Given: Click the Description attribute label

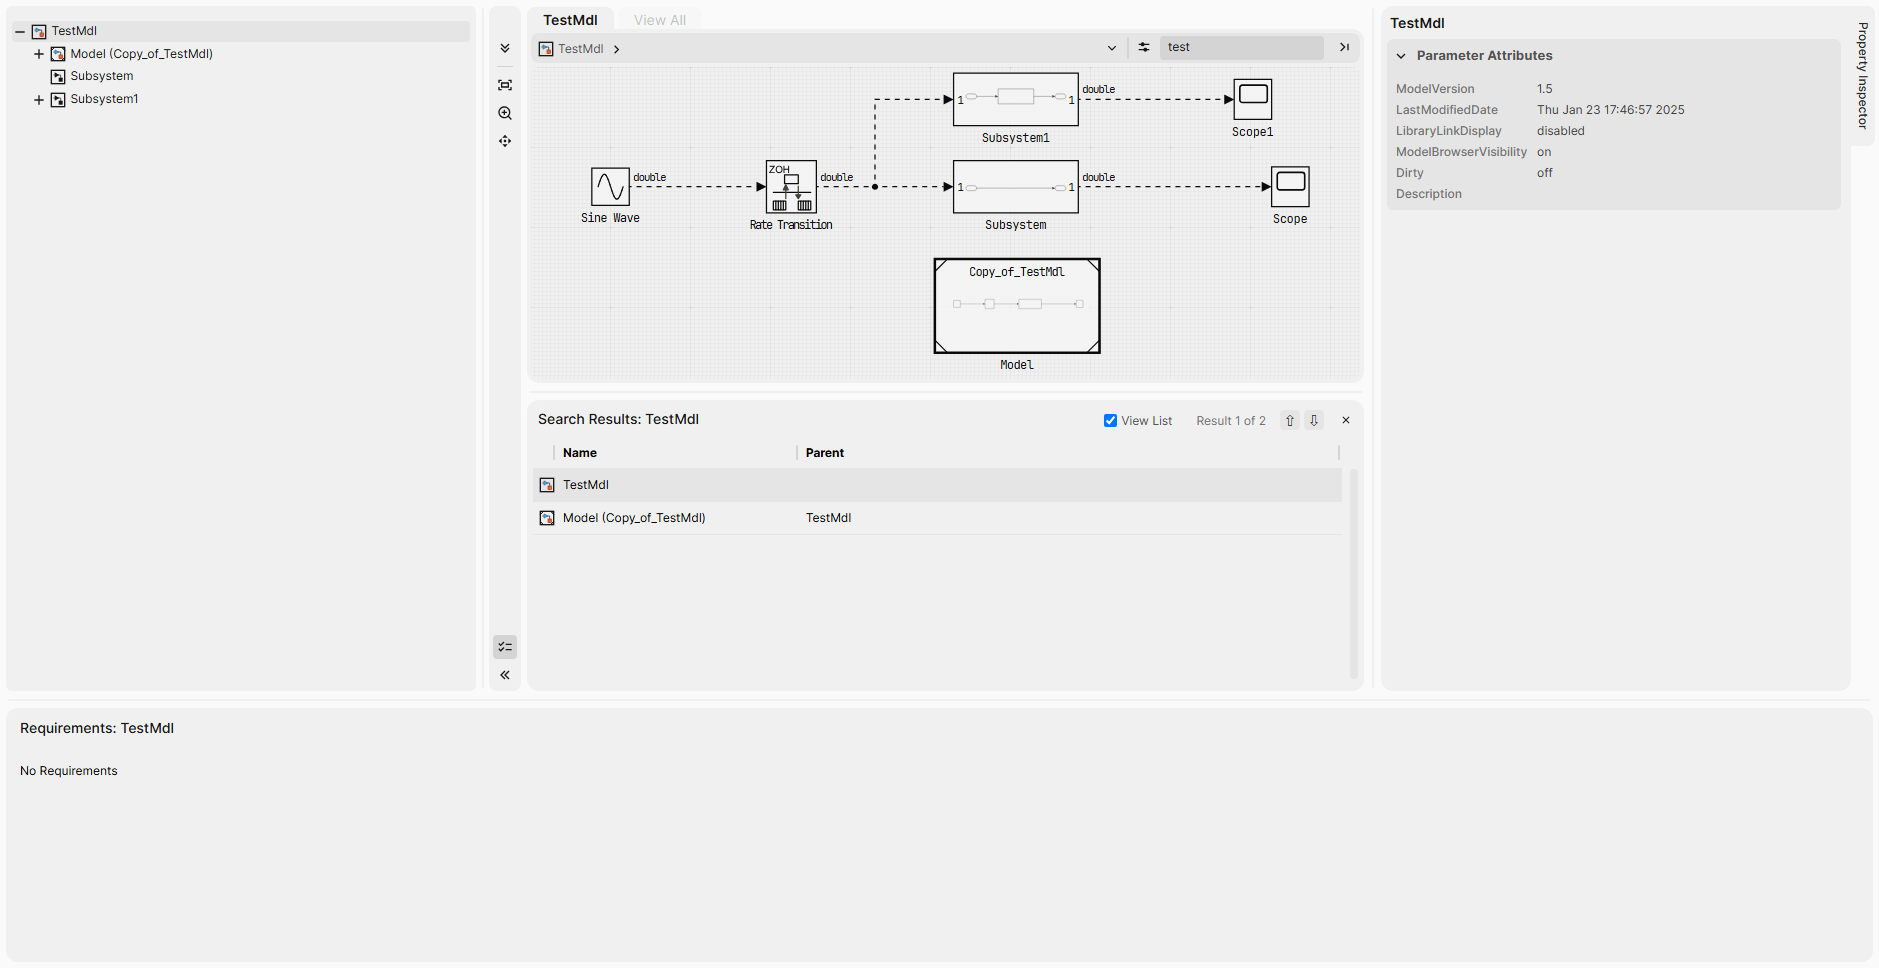Looking at the screenshot, I should [1429, 194].
